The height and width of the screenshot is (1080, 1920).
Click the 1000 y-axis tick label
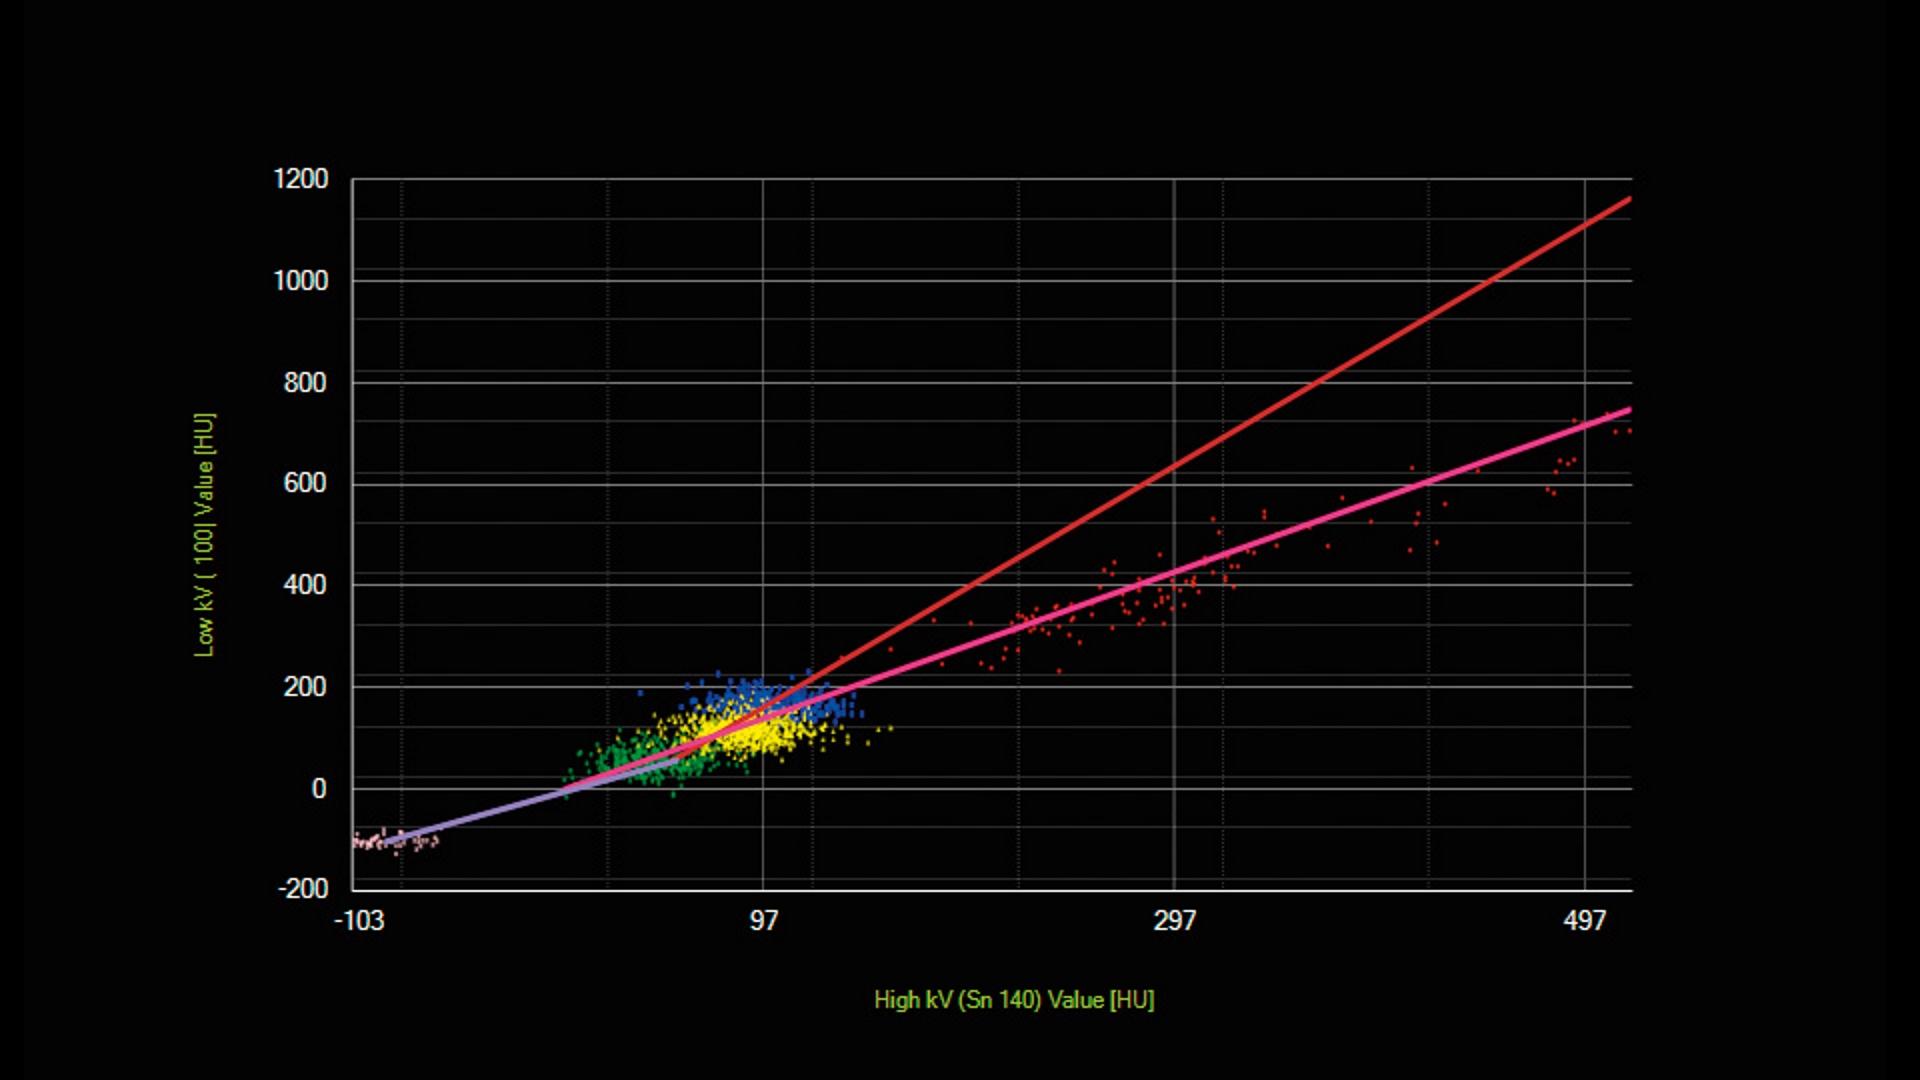coord(300,281)
